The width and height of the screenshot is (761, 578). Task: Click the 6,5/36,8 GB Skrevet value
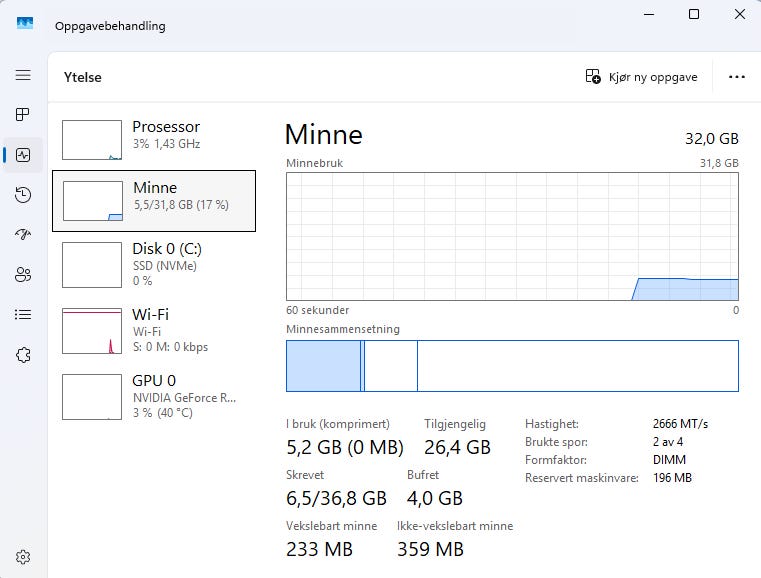[336, 498]
